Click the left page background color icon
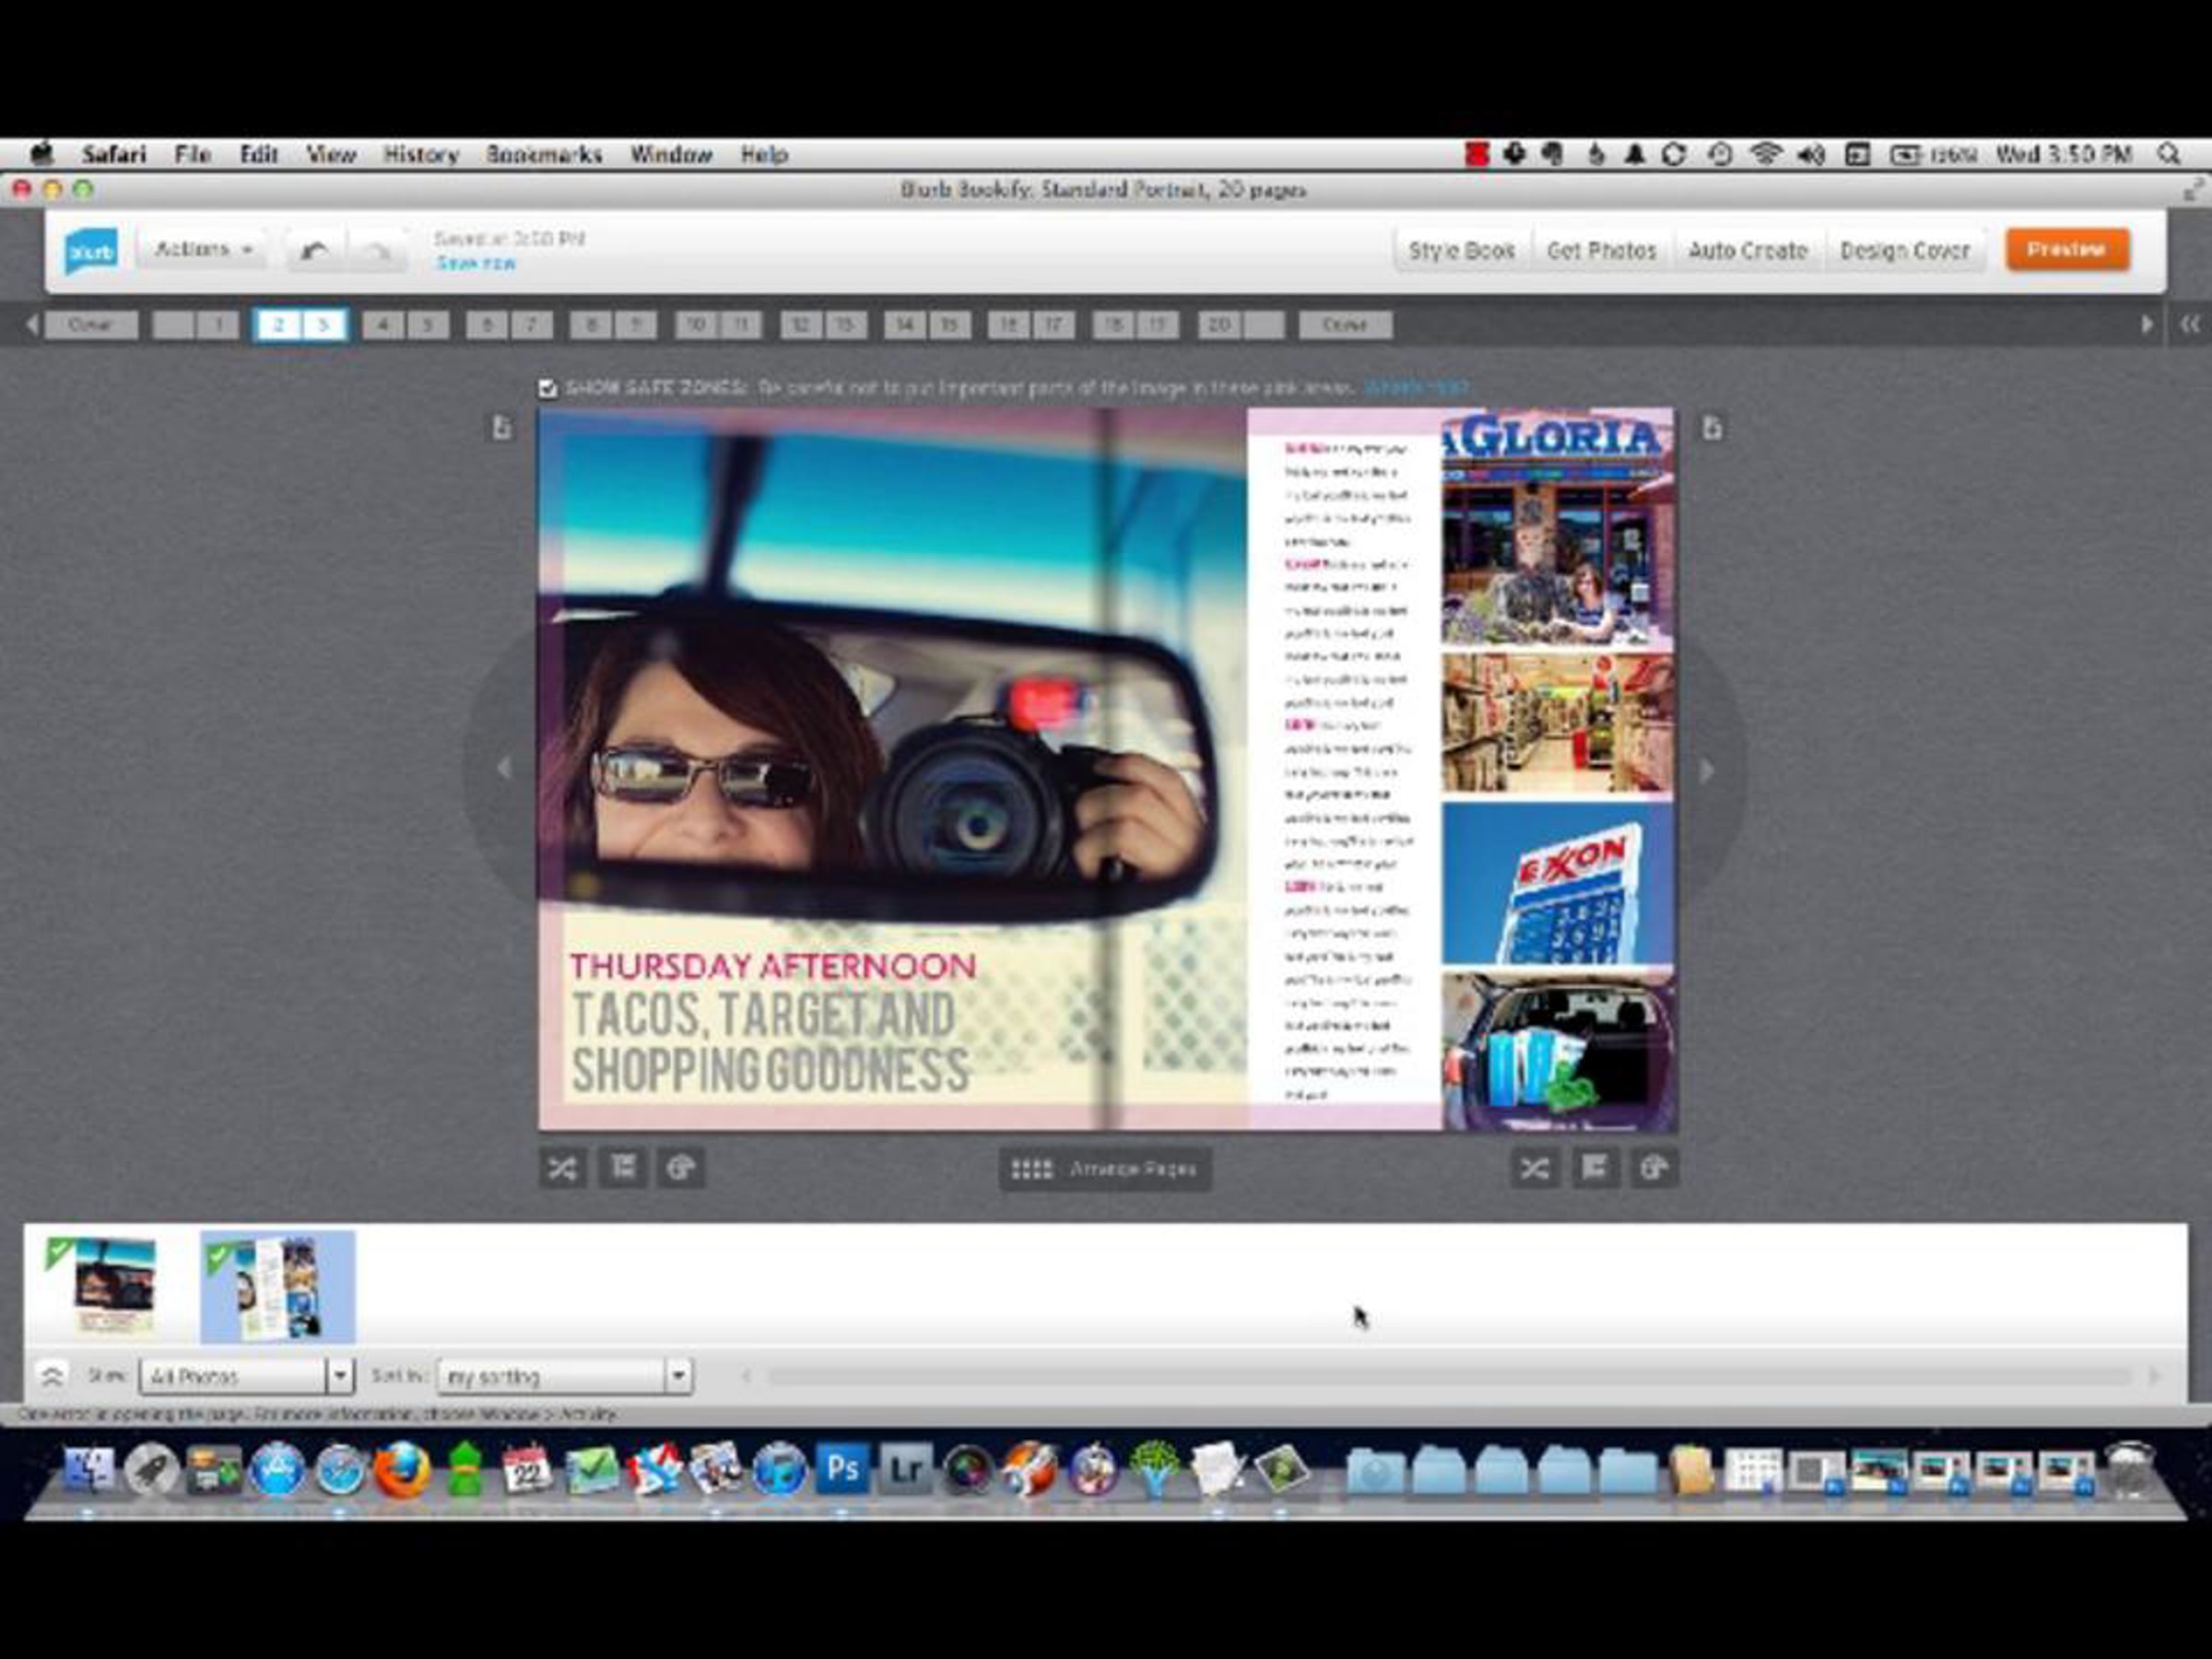Viewport: 2212px width, 1659px height. pyautogui.click(x=681, y=1168)
